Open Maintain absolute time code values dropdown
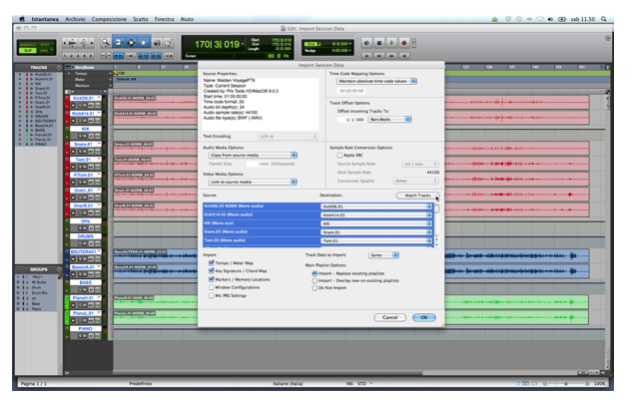Screen dimensions: 643x414 [x=376, y=81]
